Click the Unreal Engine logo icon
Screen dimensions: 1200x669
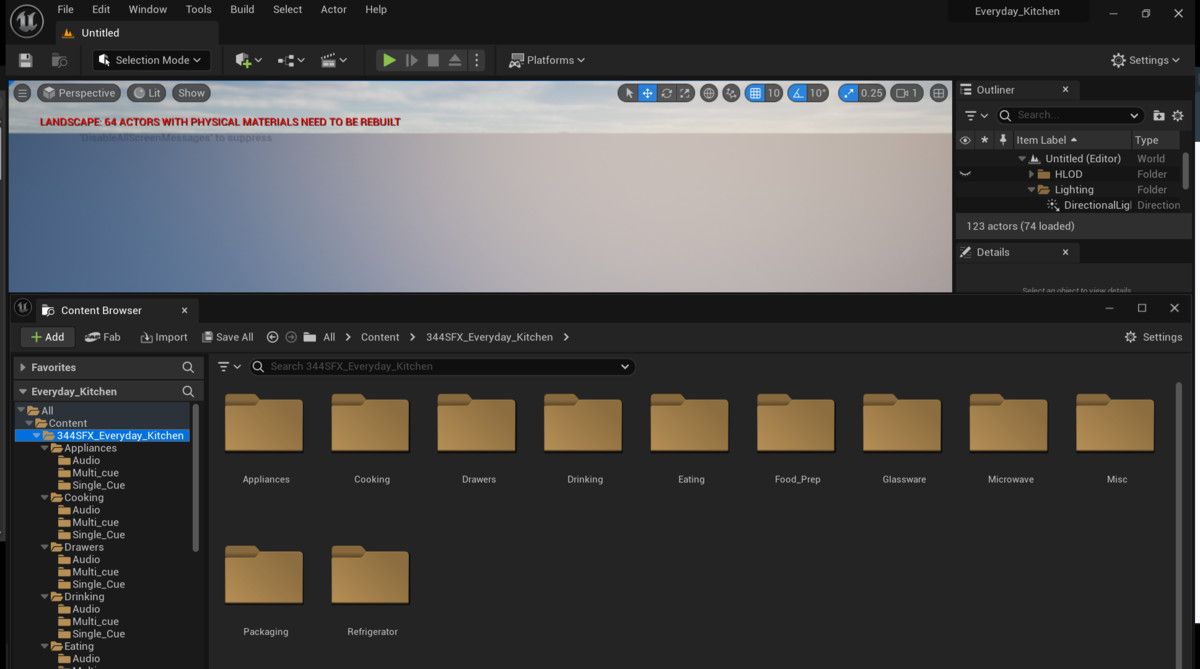[x=27, y=20]
